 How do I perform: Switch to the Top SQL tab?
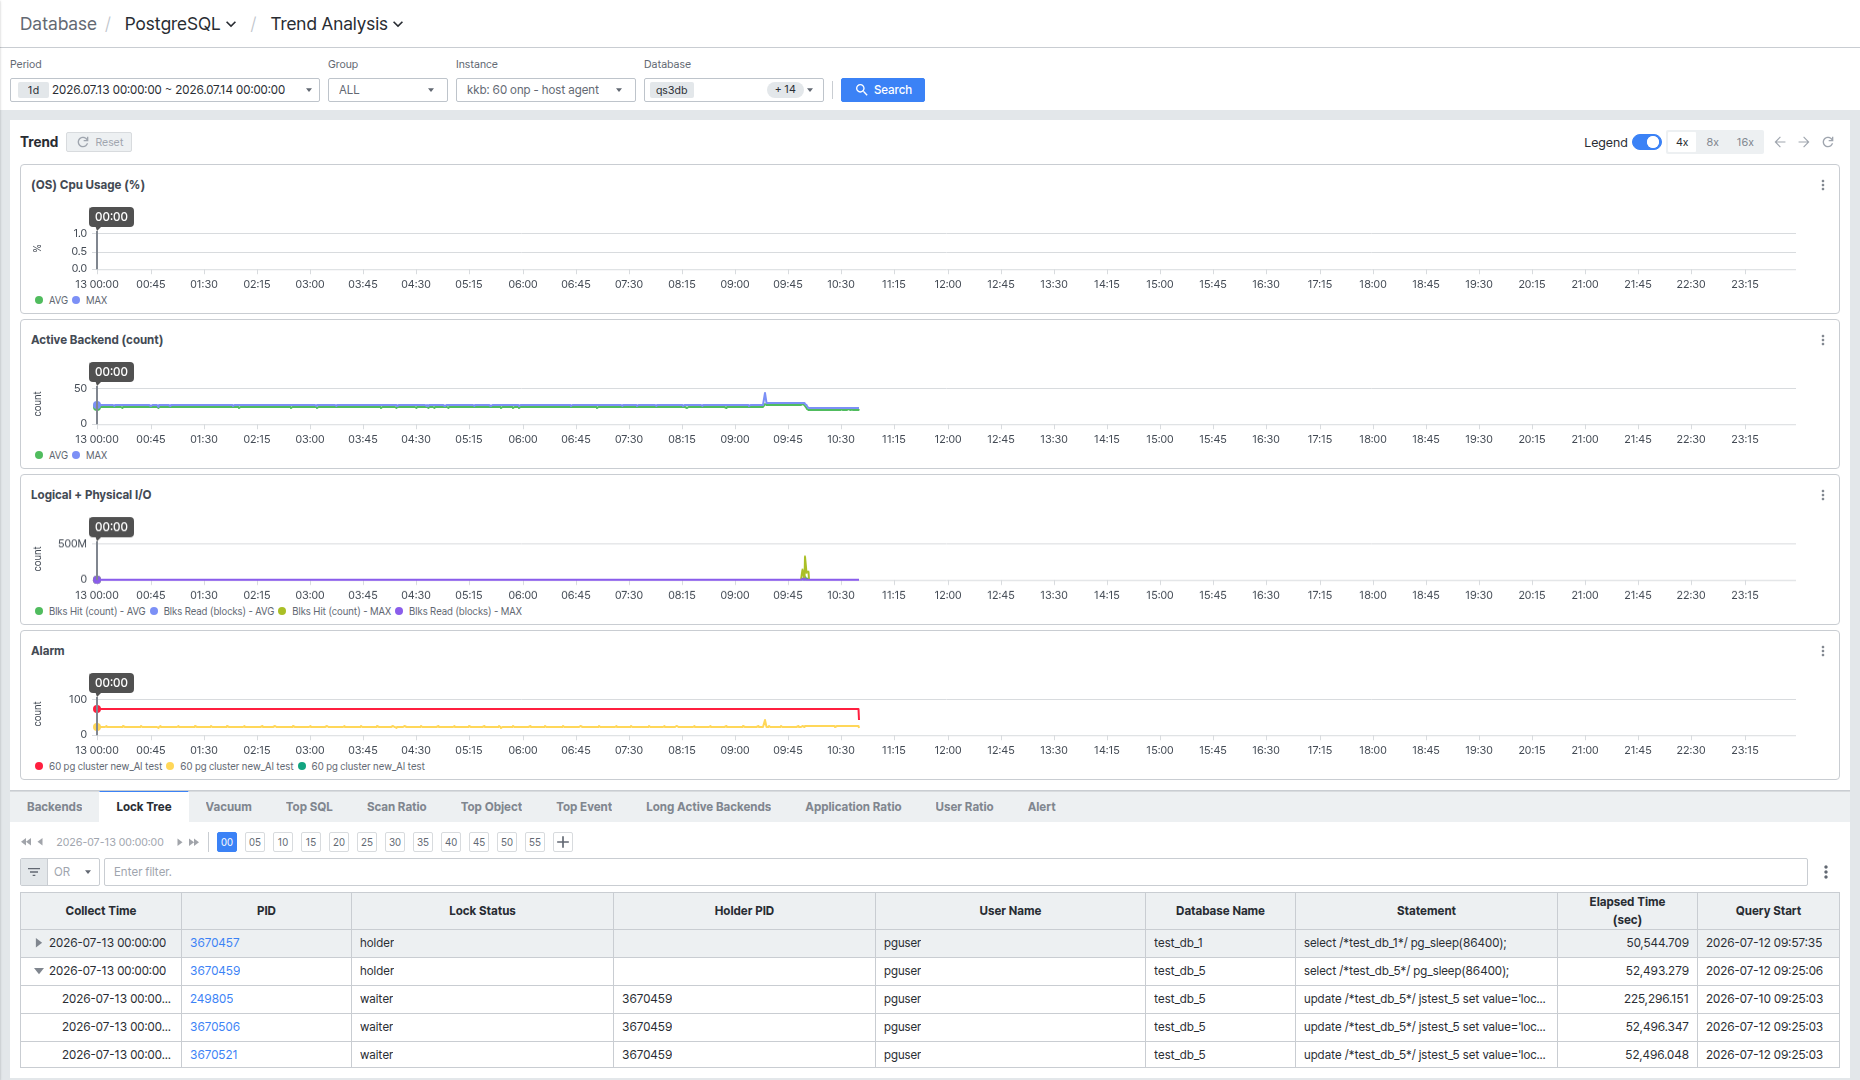(309, 807)
